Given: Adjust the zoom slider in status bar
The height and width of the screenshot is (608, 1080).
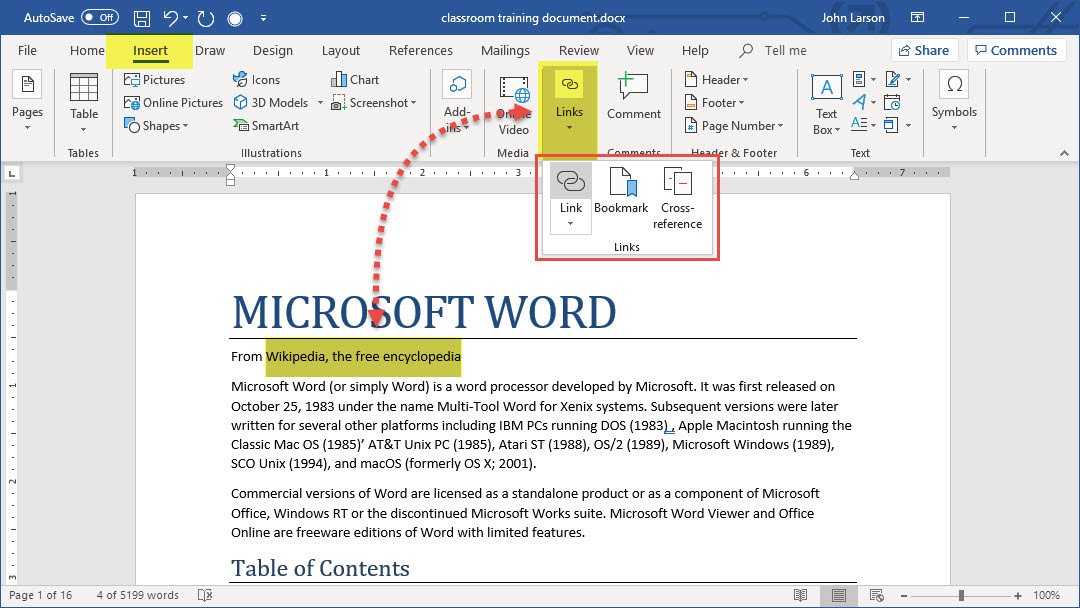Looking at the screenshot, I should click(962, 595).
